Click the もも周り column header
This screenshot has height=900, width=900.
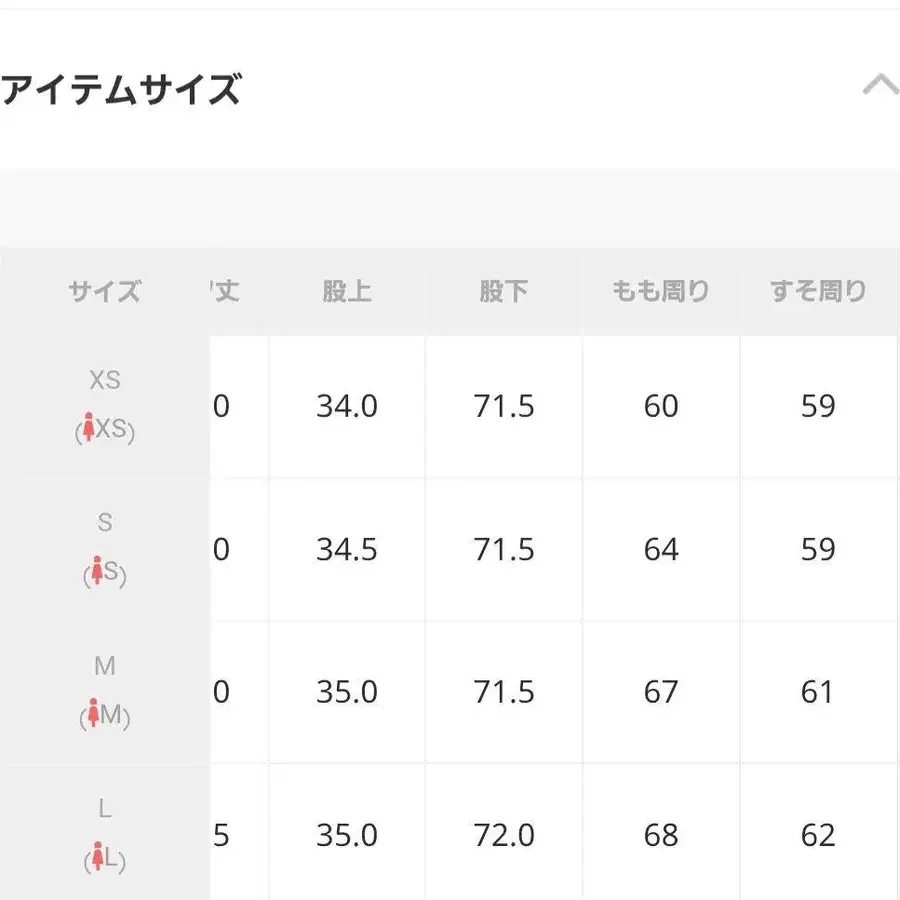click(x=661, y=291)
